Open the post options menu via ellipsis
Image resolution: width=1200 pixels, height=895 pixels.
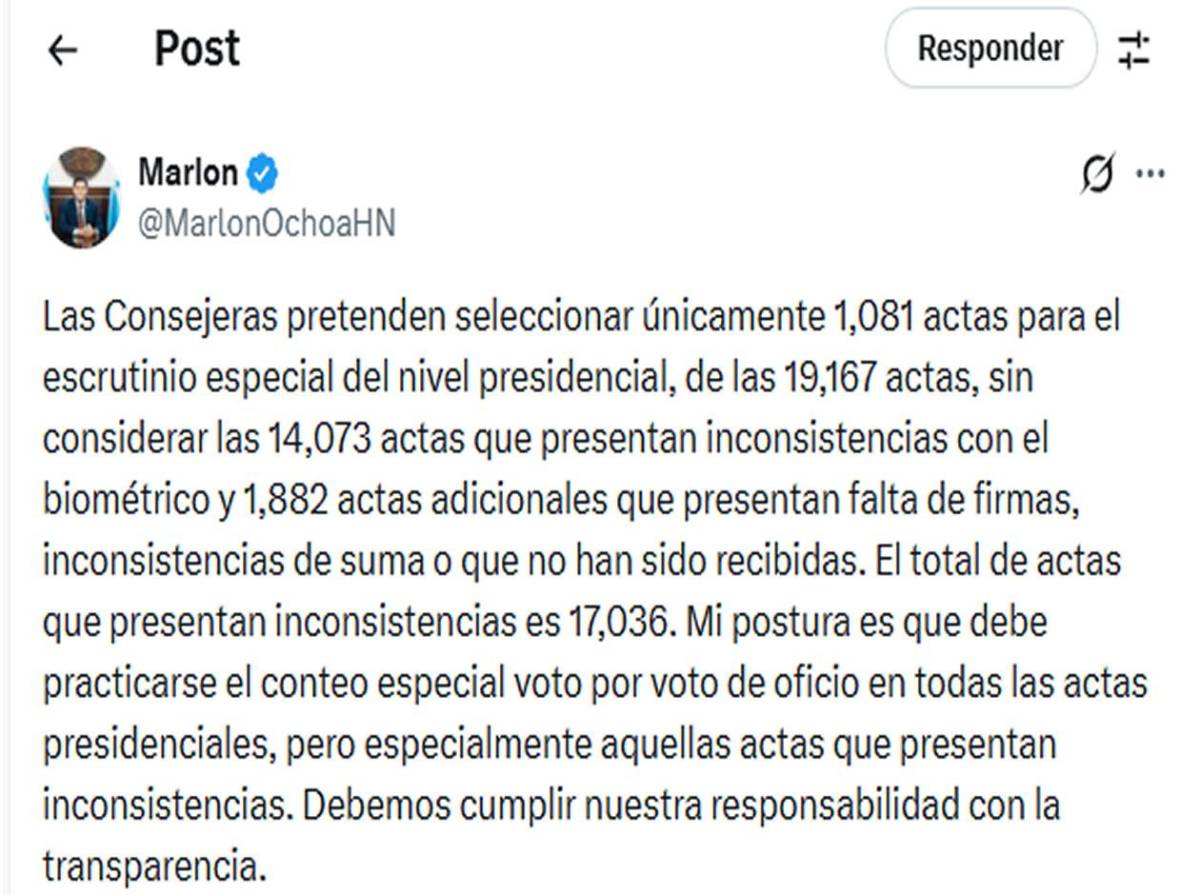coord(1149,172)
